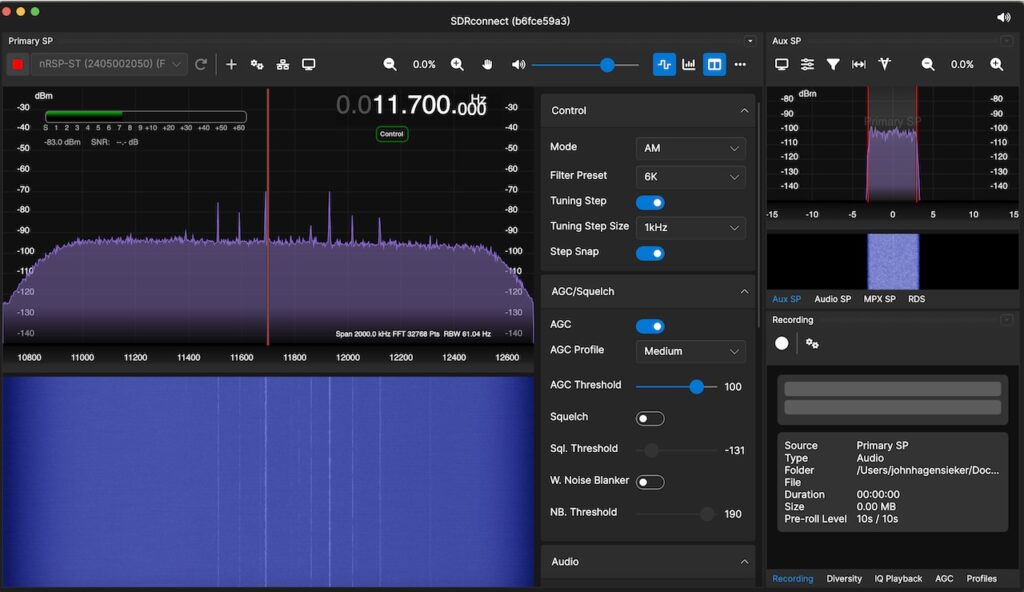
Task: Switch to the MPX SP tab
Action: (880, 298)
